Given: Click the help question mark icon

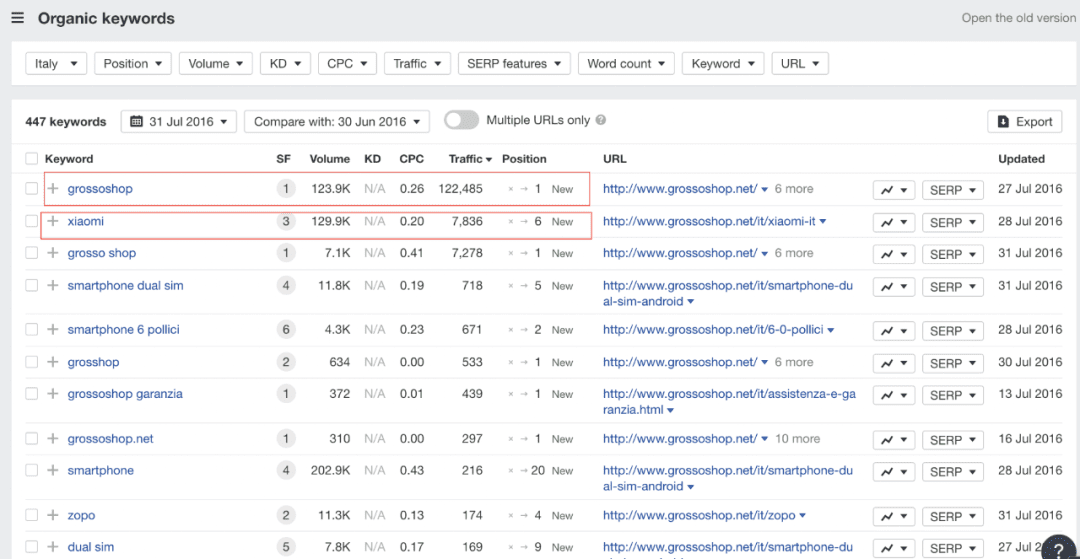Looking at the screenshot, I should [x=1059, y=548].
